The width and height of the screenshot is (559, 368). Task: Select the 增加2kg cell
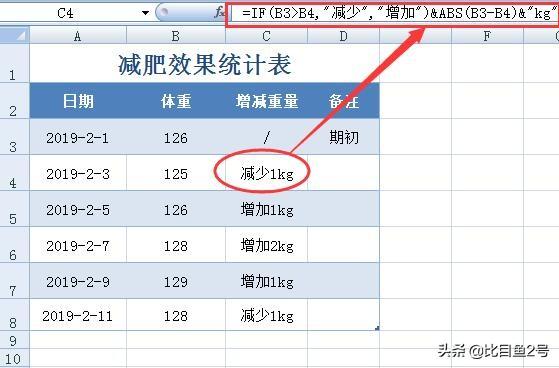[267, 245]
